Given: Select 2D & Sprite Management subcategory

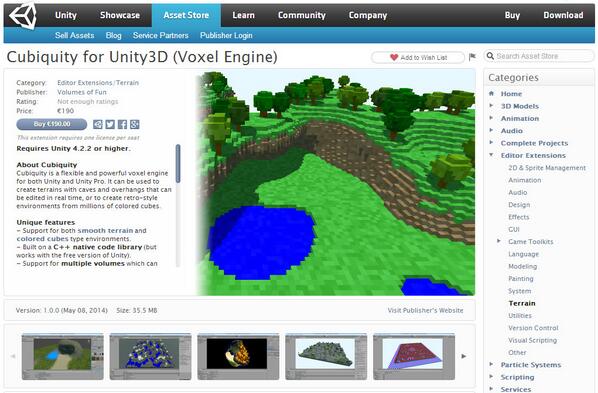Looking at the screenshot, I should click(547, 168).
